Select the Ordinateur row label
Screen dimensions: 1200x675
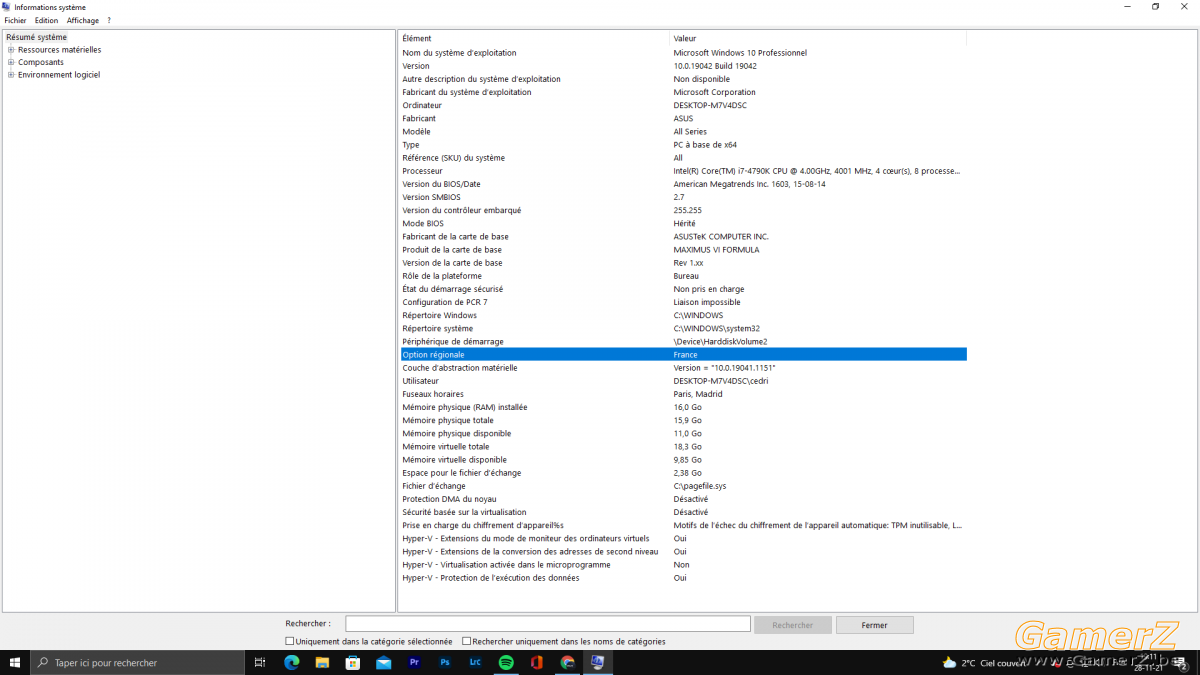pyautogui.click(x=422, y=105)
